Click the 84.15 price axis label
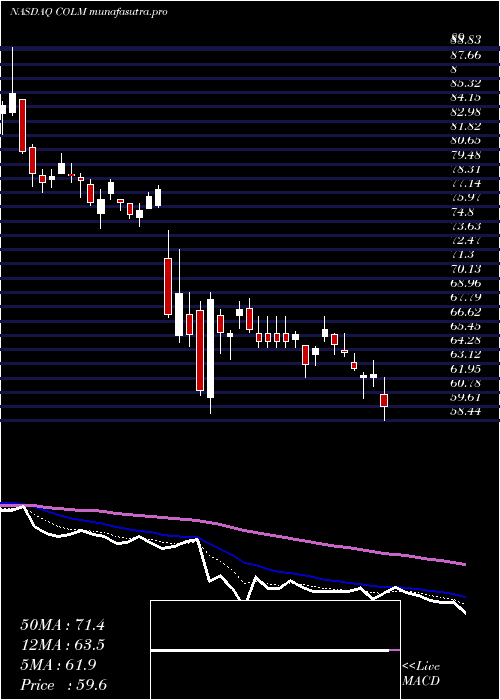The image size is (500, 700). coord(466,98)
